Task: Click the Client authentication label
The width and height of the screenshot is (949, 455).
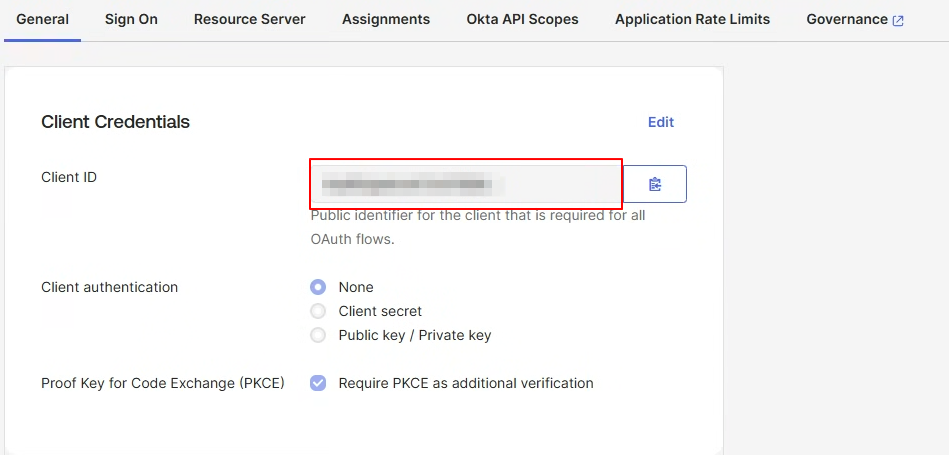Action: [x=110, y=287]
